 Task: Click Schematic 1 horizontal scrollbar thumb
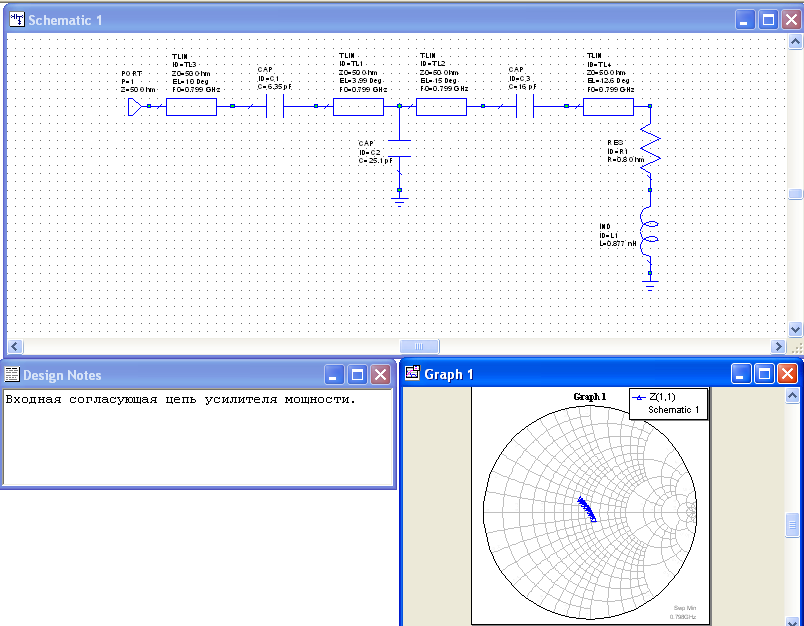[x=419, y=347]
